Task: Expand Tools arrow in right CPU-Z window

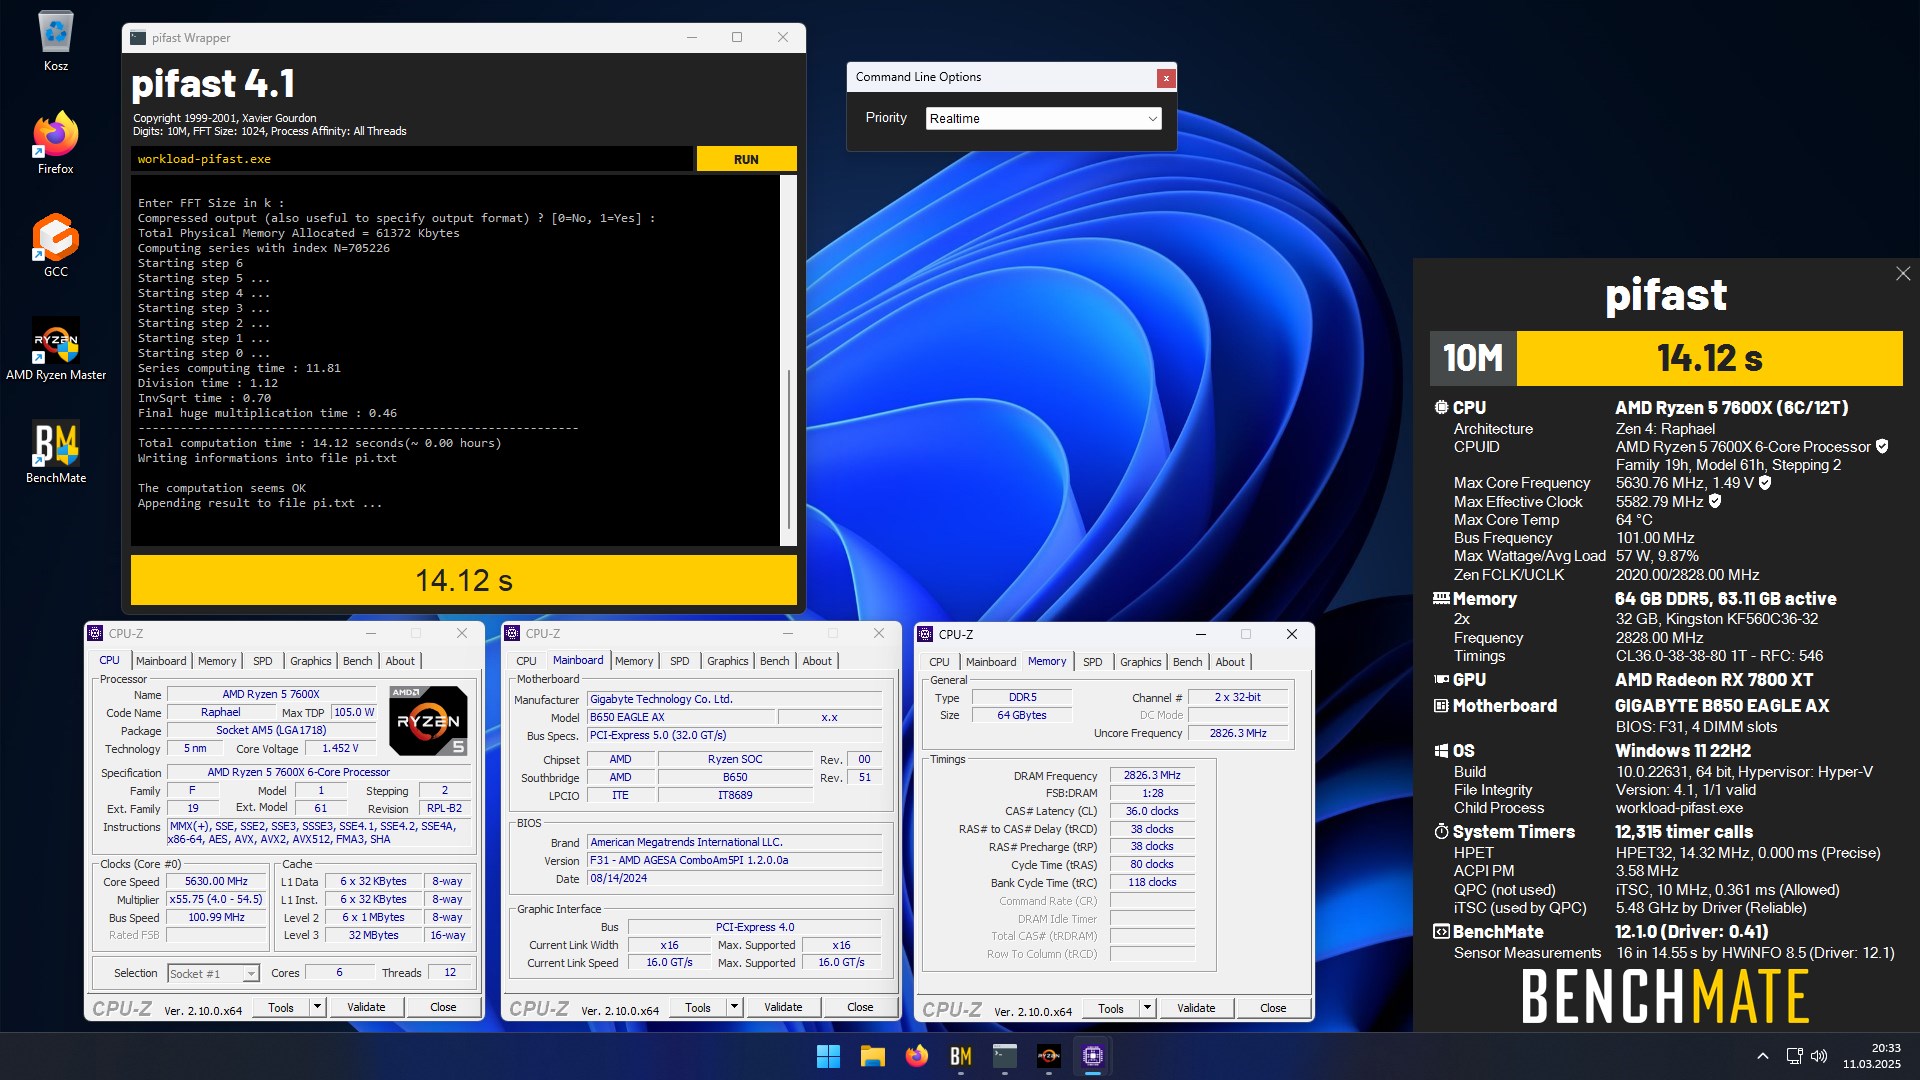Action: 1148,1008
